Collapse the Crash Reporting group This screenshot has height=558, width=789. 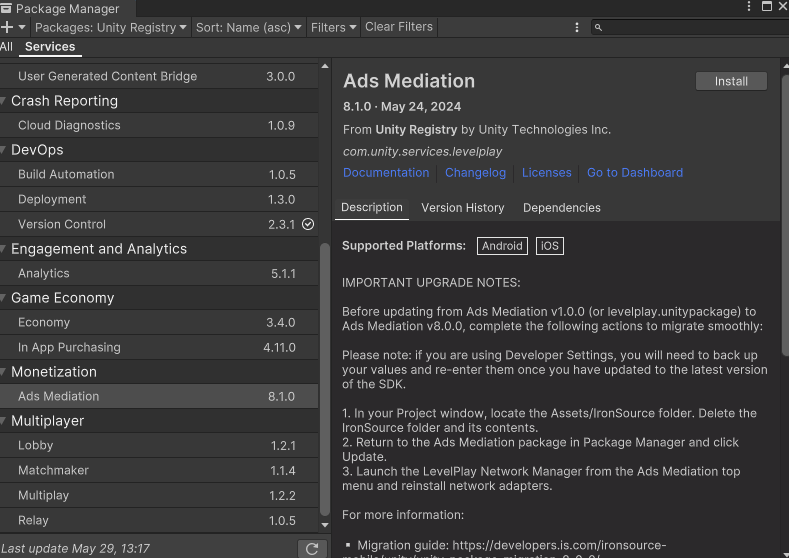[3, 101]
